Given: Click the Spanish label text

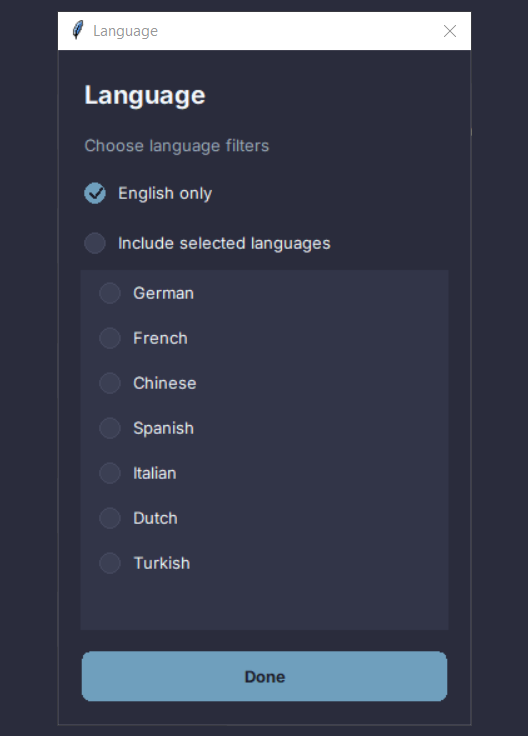Looking at the screenshot, I should coord(163,429).
